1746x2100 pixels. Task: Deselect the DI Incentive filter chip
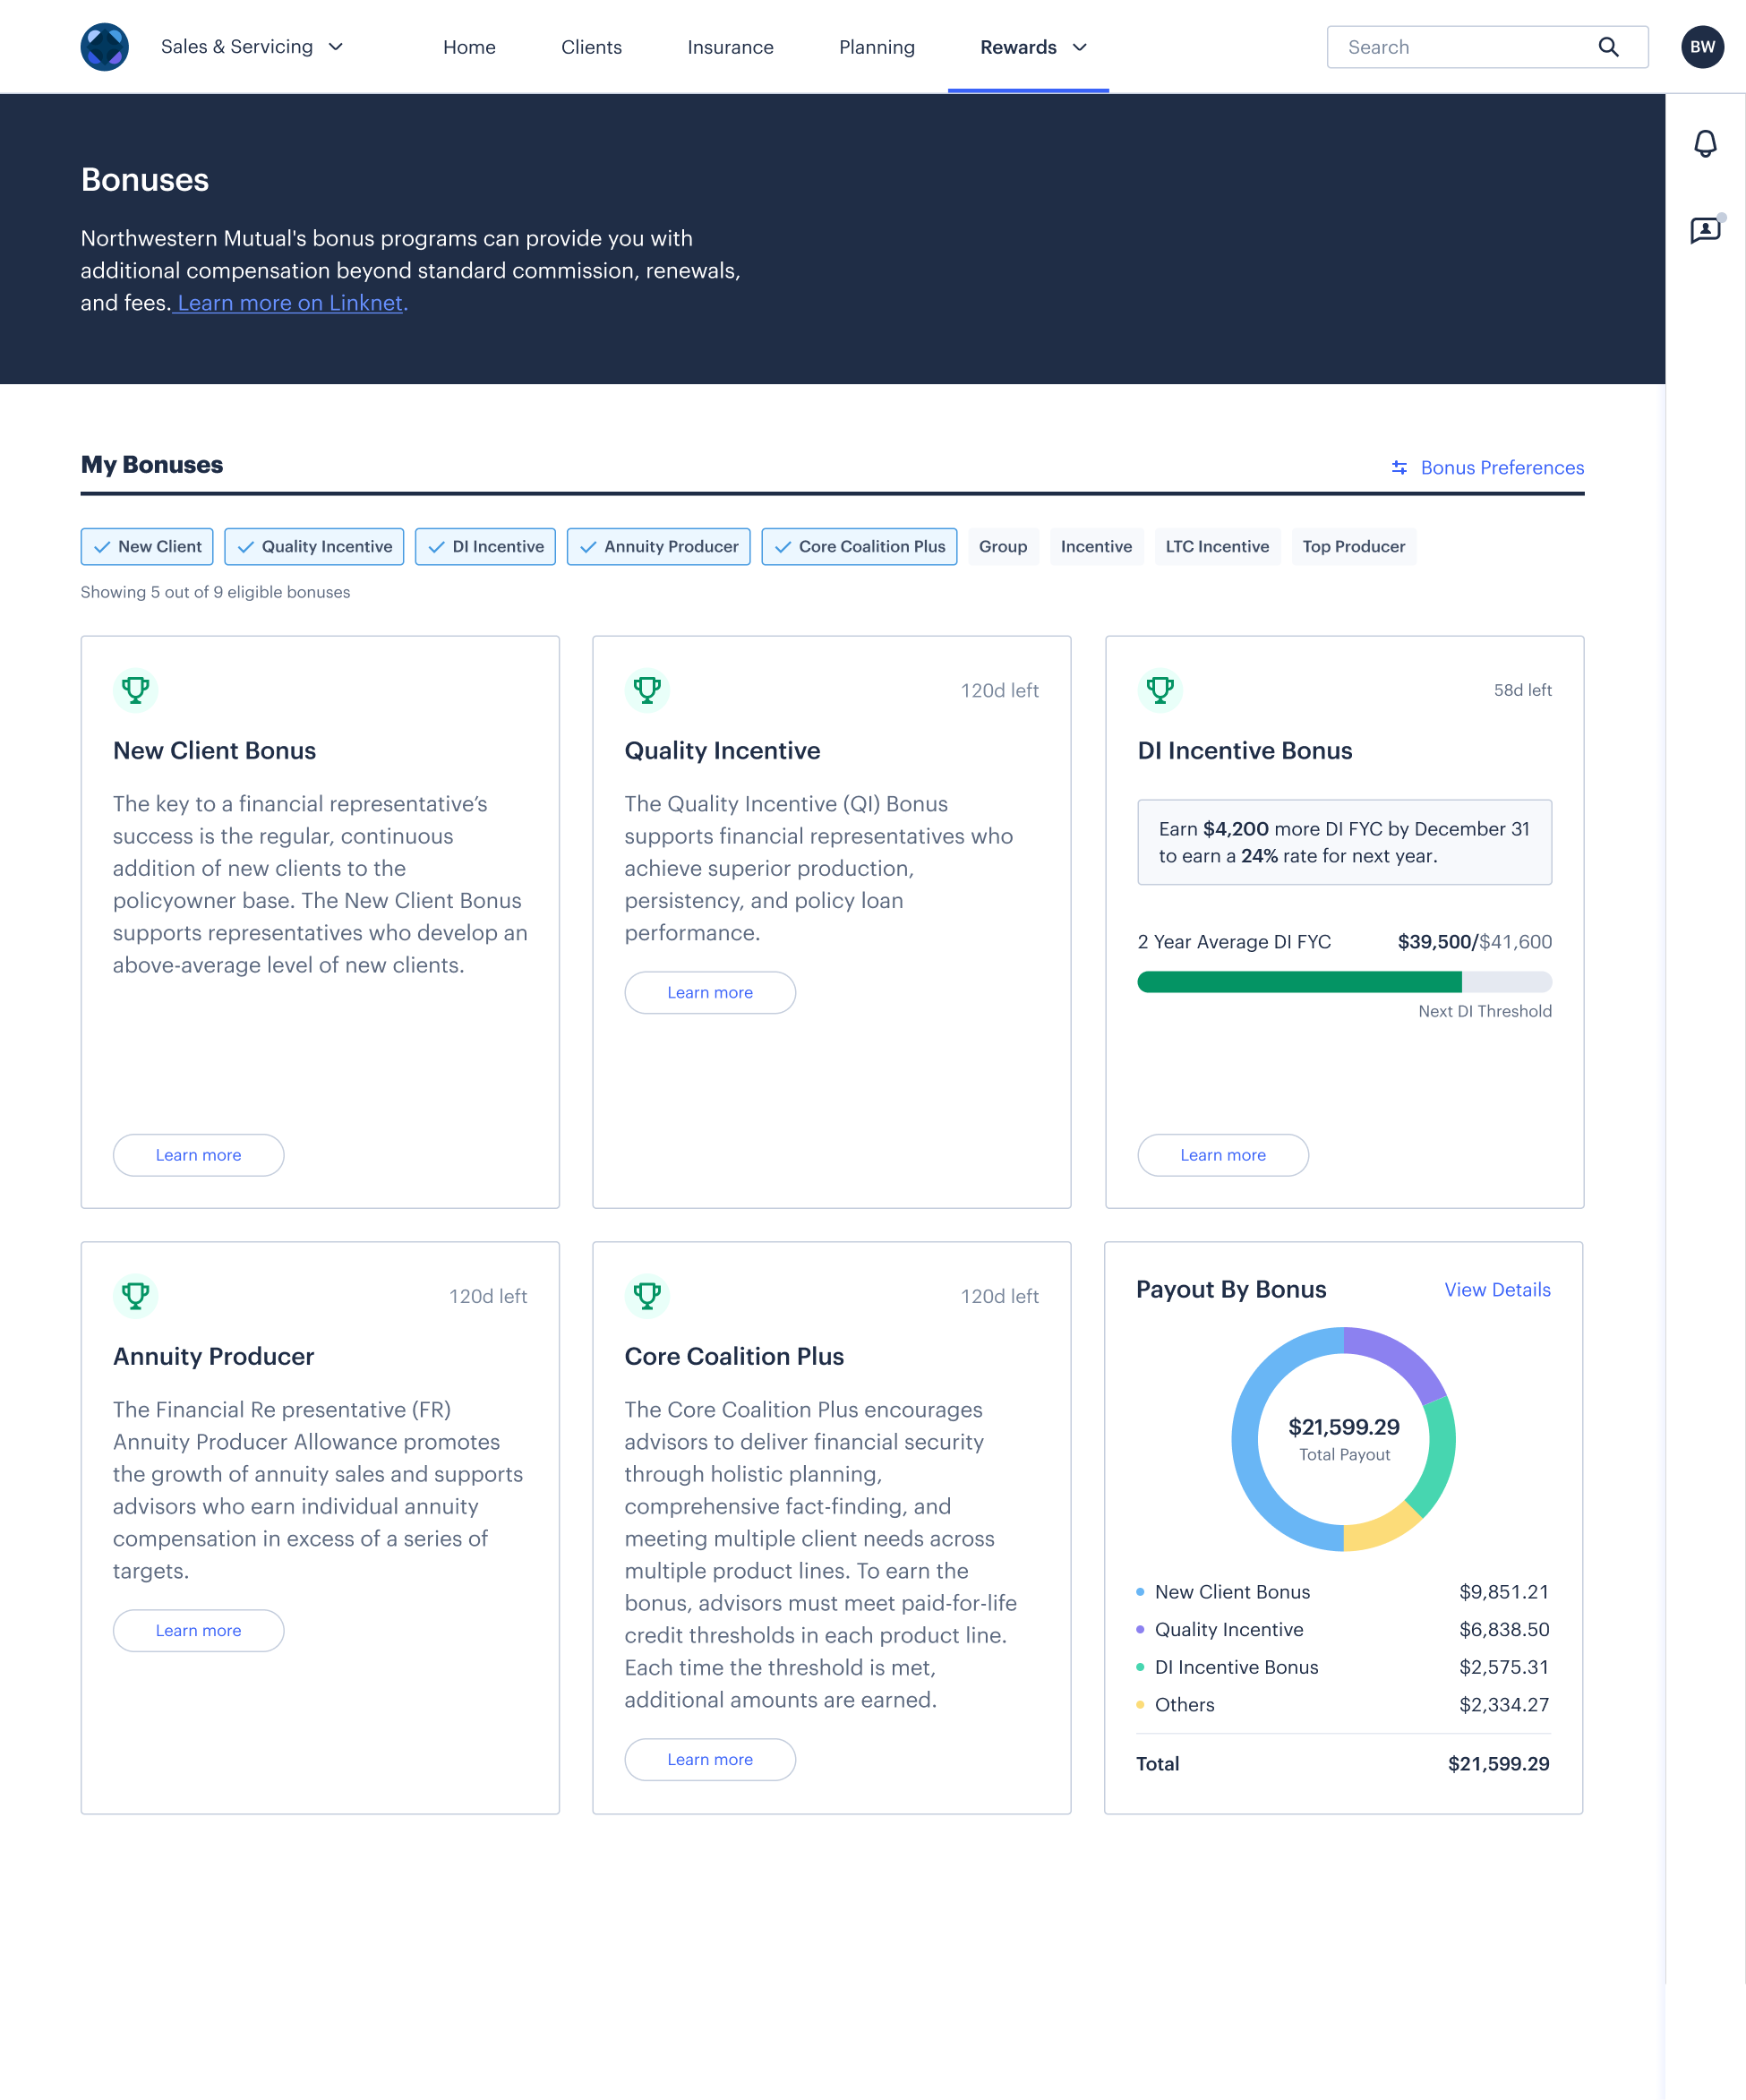(x=485, y=546)
